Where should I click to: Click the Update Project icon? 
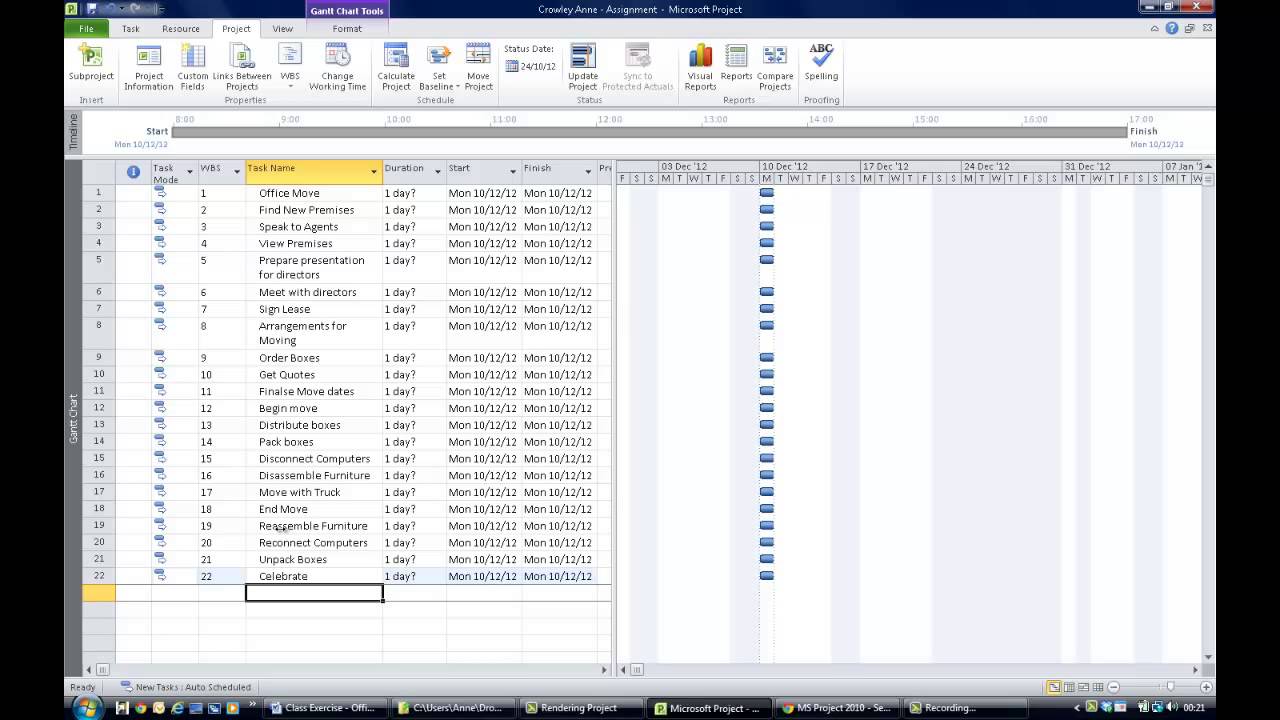point(583,66)
